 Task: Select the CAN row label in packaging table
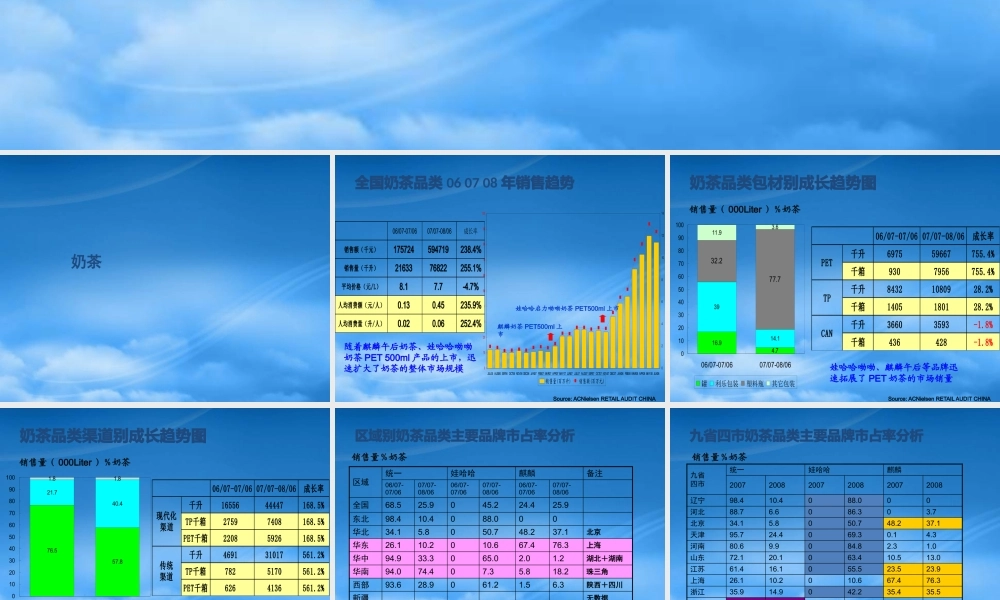(x=827, y=333)
